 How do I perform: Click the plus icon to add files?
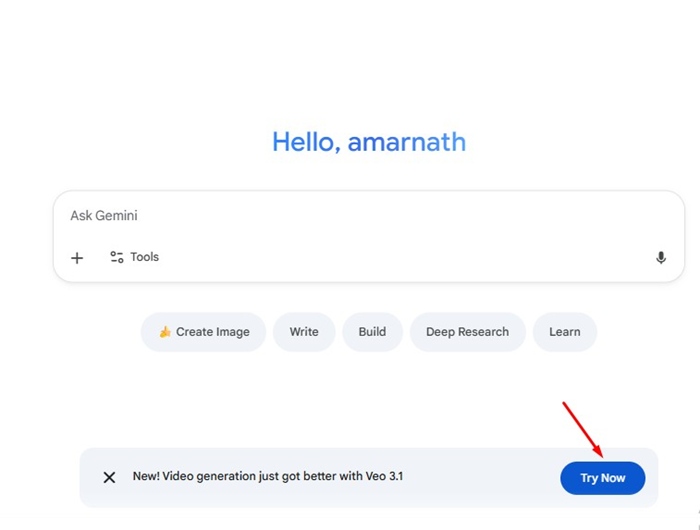point(77,258)
